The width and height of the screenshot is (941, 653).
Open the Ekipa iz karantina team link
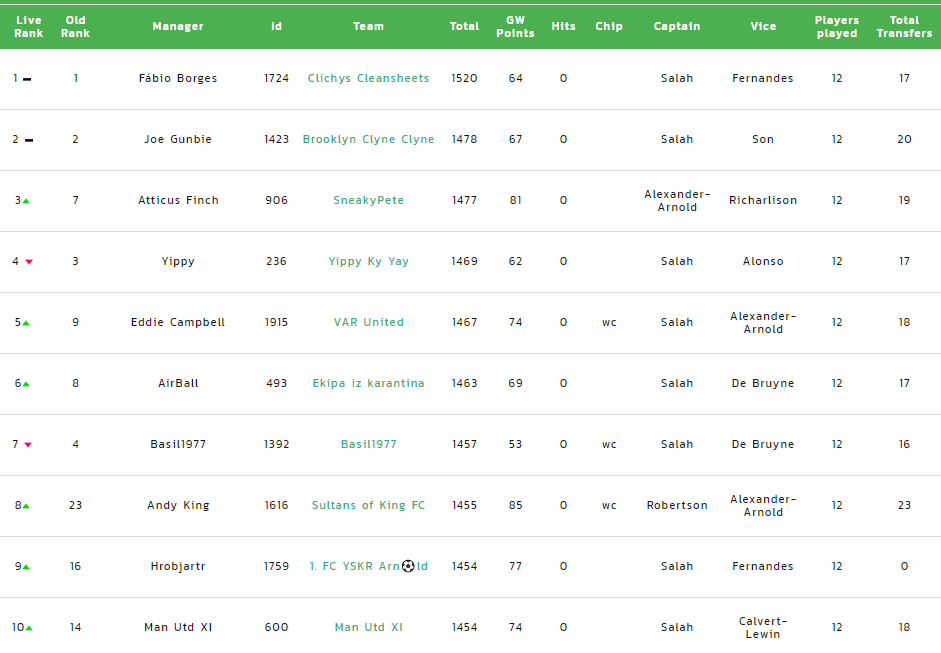368,383
